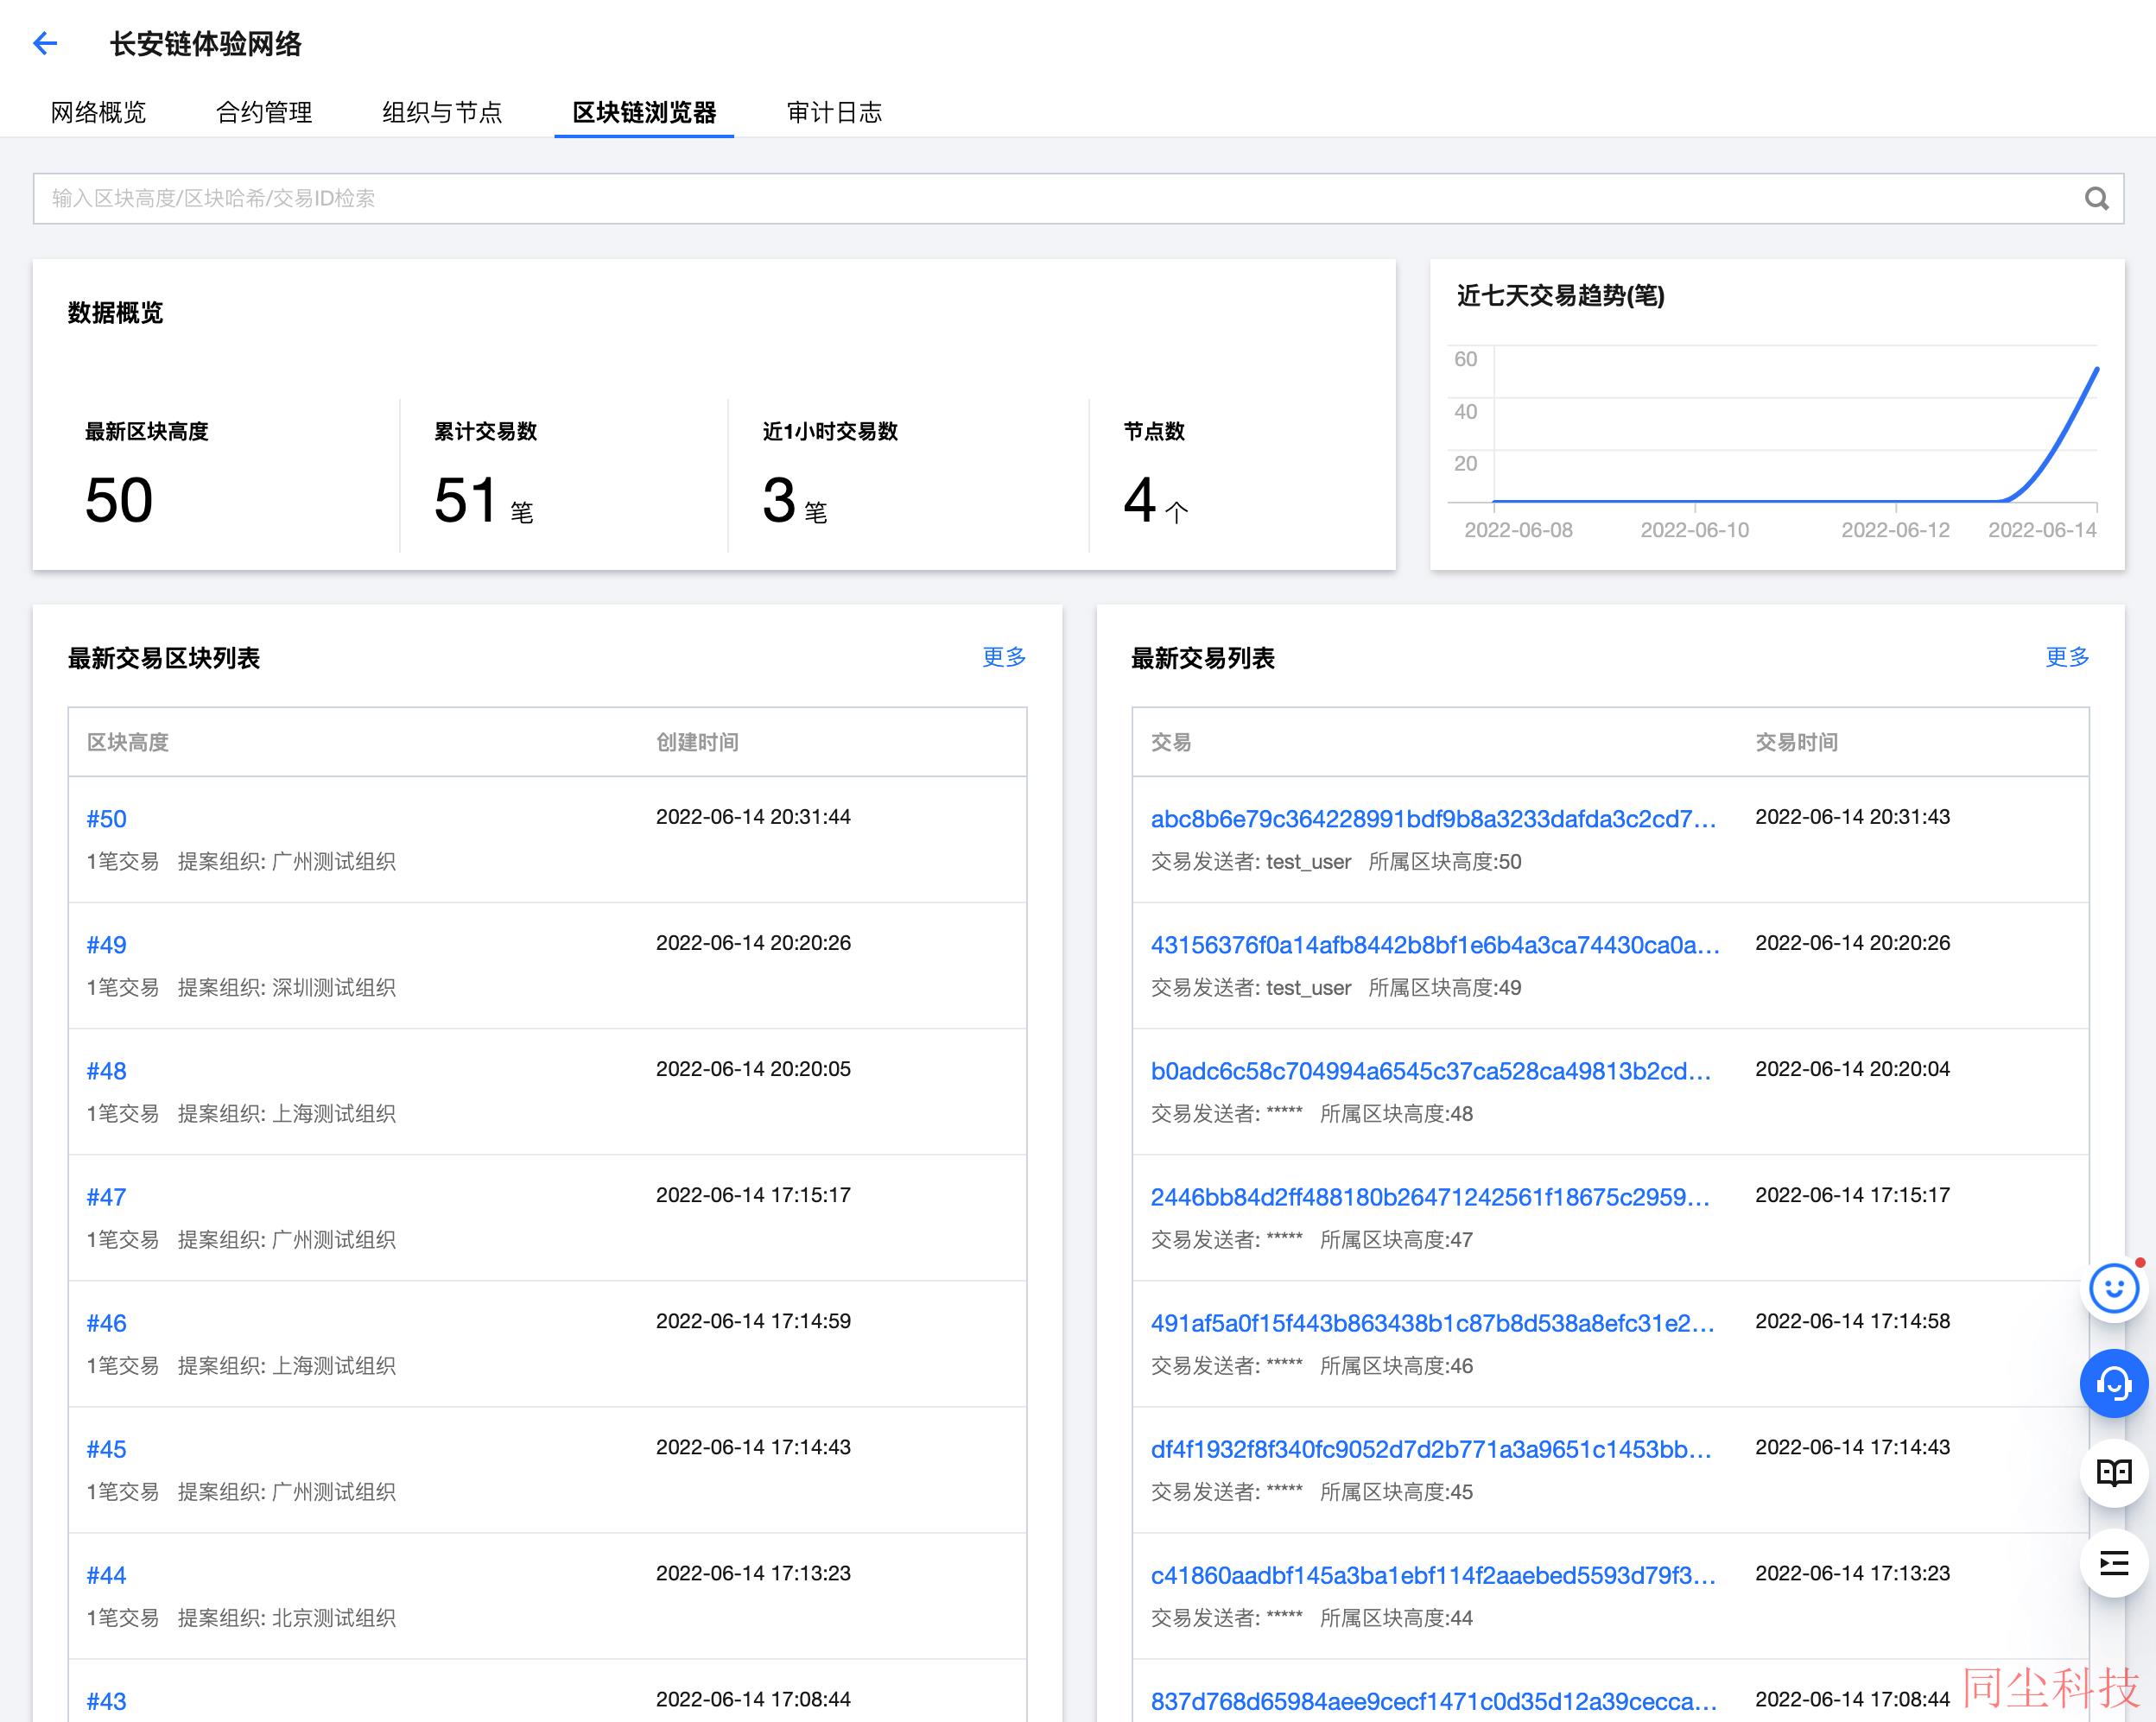Click the search magnifier icon
This screenshot has width=2156, height=1722.
point(2096,199)
